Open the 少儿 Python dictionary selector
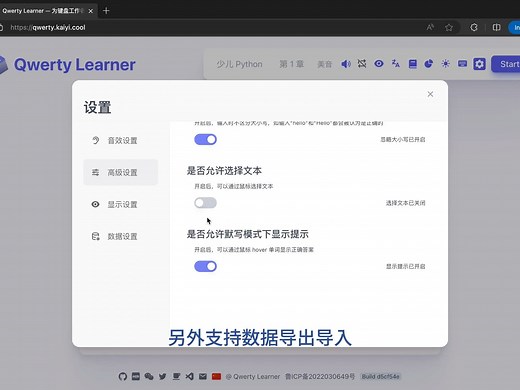Image resolution: width=520 pixels, height=390 pixels. pos(239,64)
